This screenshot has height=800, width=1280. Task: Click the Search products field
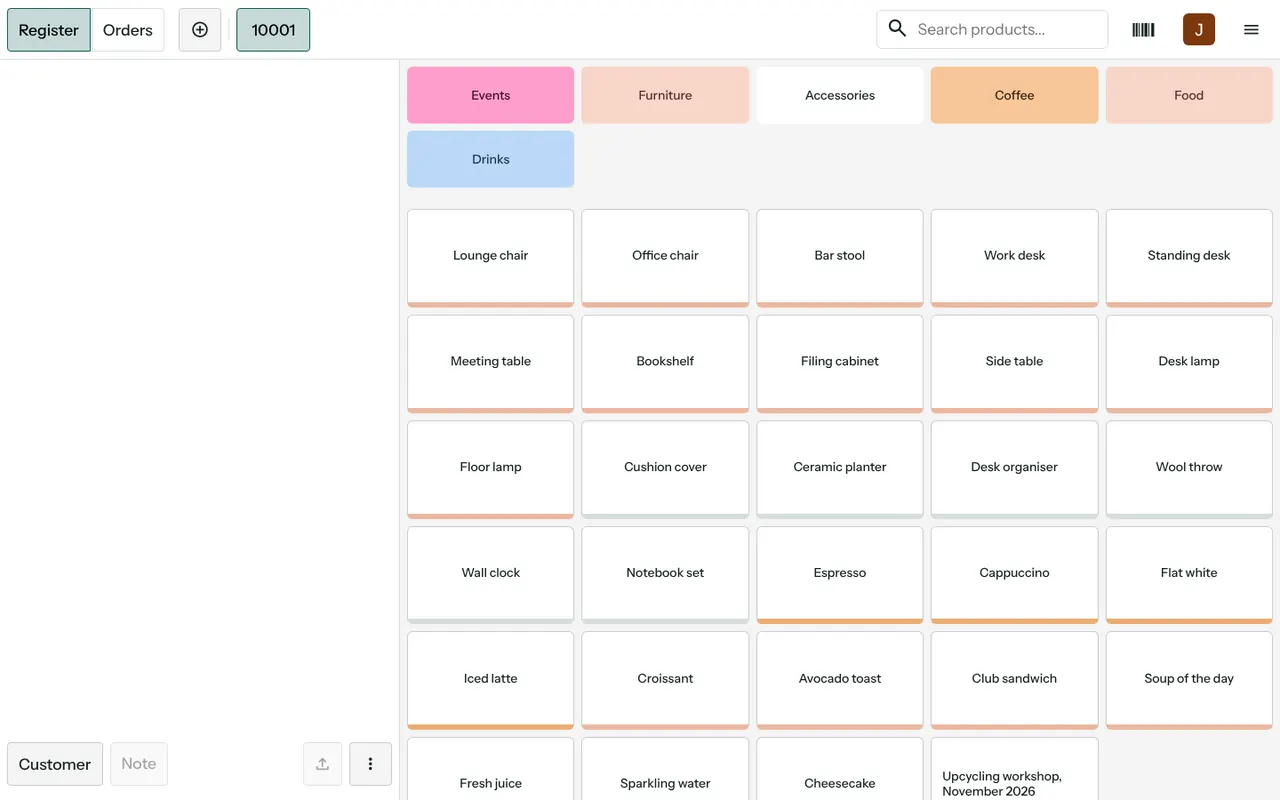pos(992,30)
